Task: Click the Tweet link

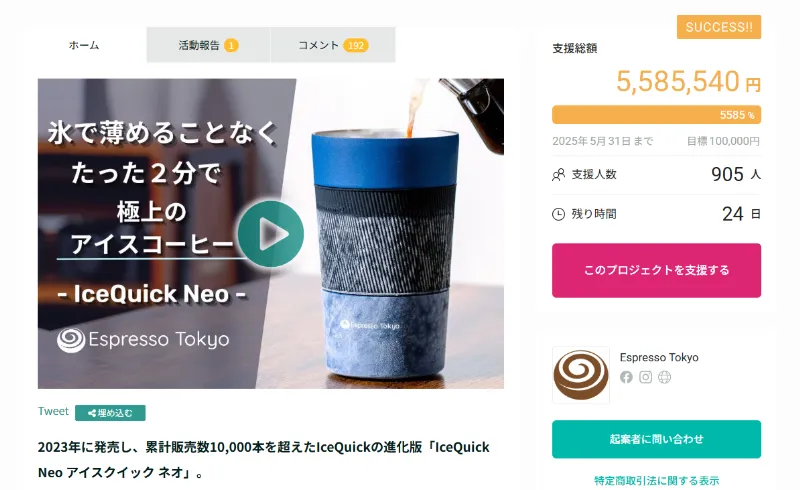Action: [x=53, y=411]
